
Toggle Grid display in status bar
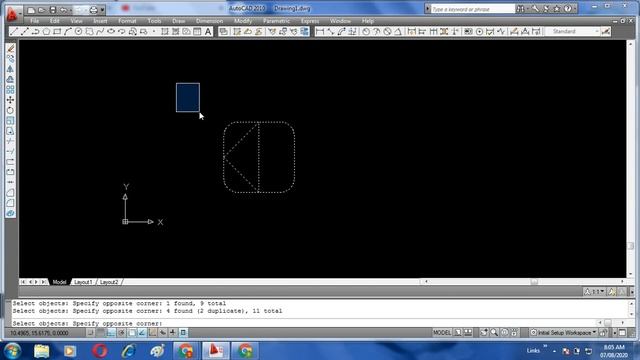[100, 333]
